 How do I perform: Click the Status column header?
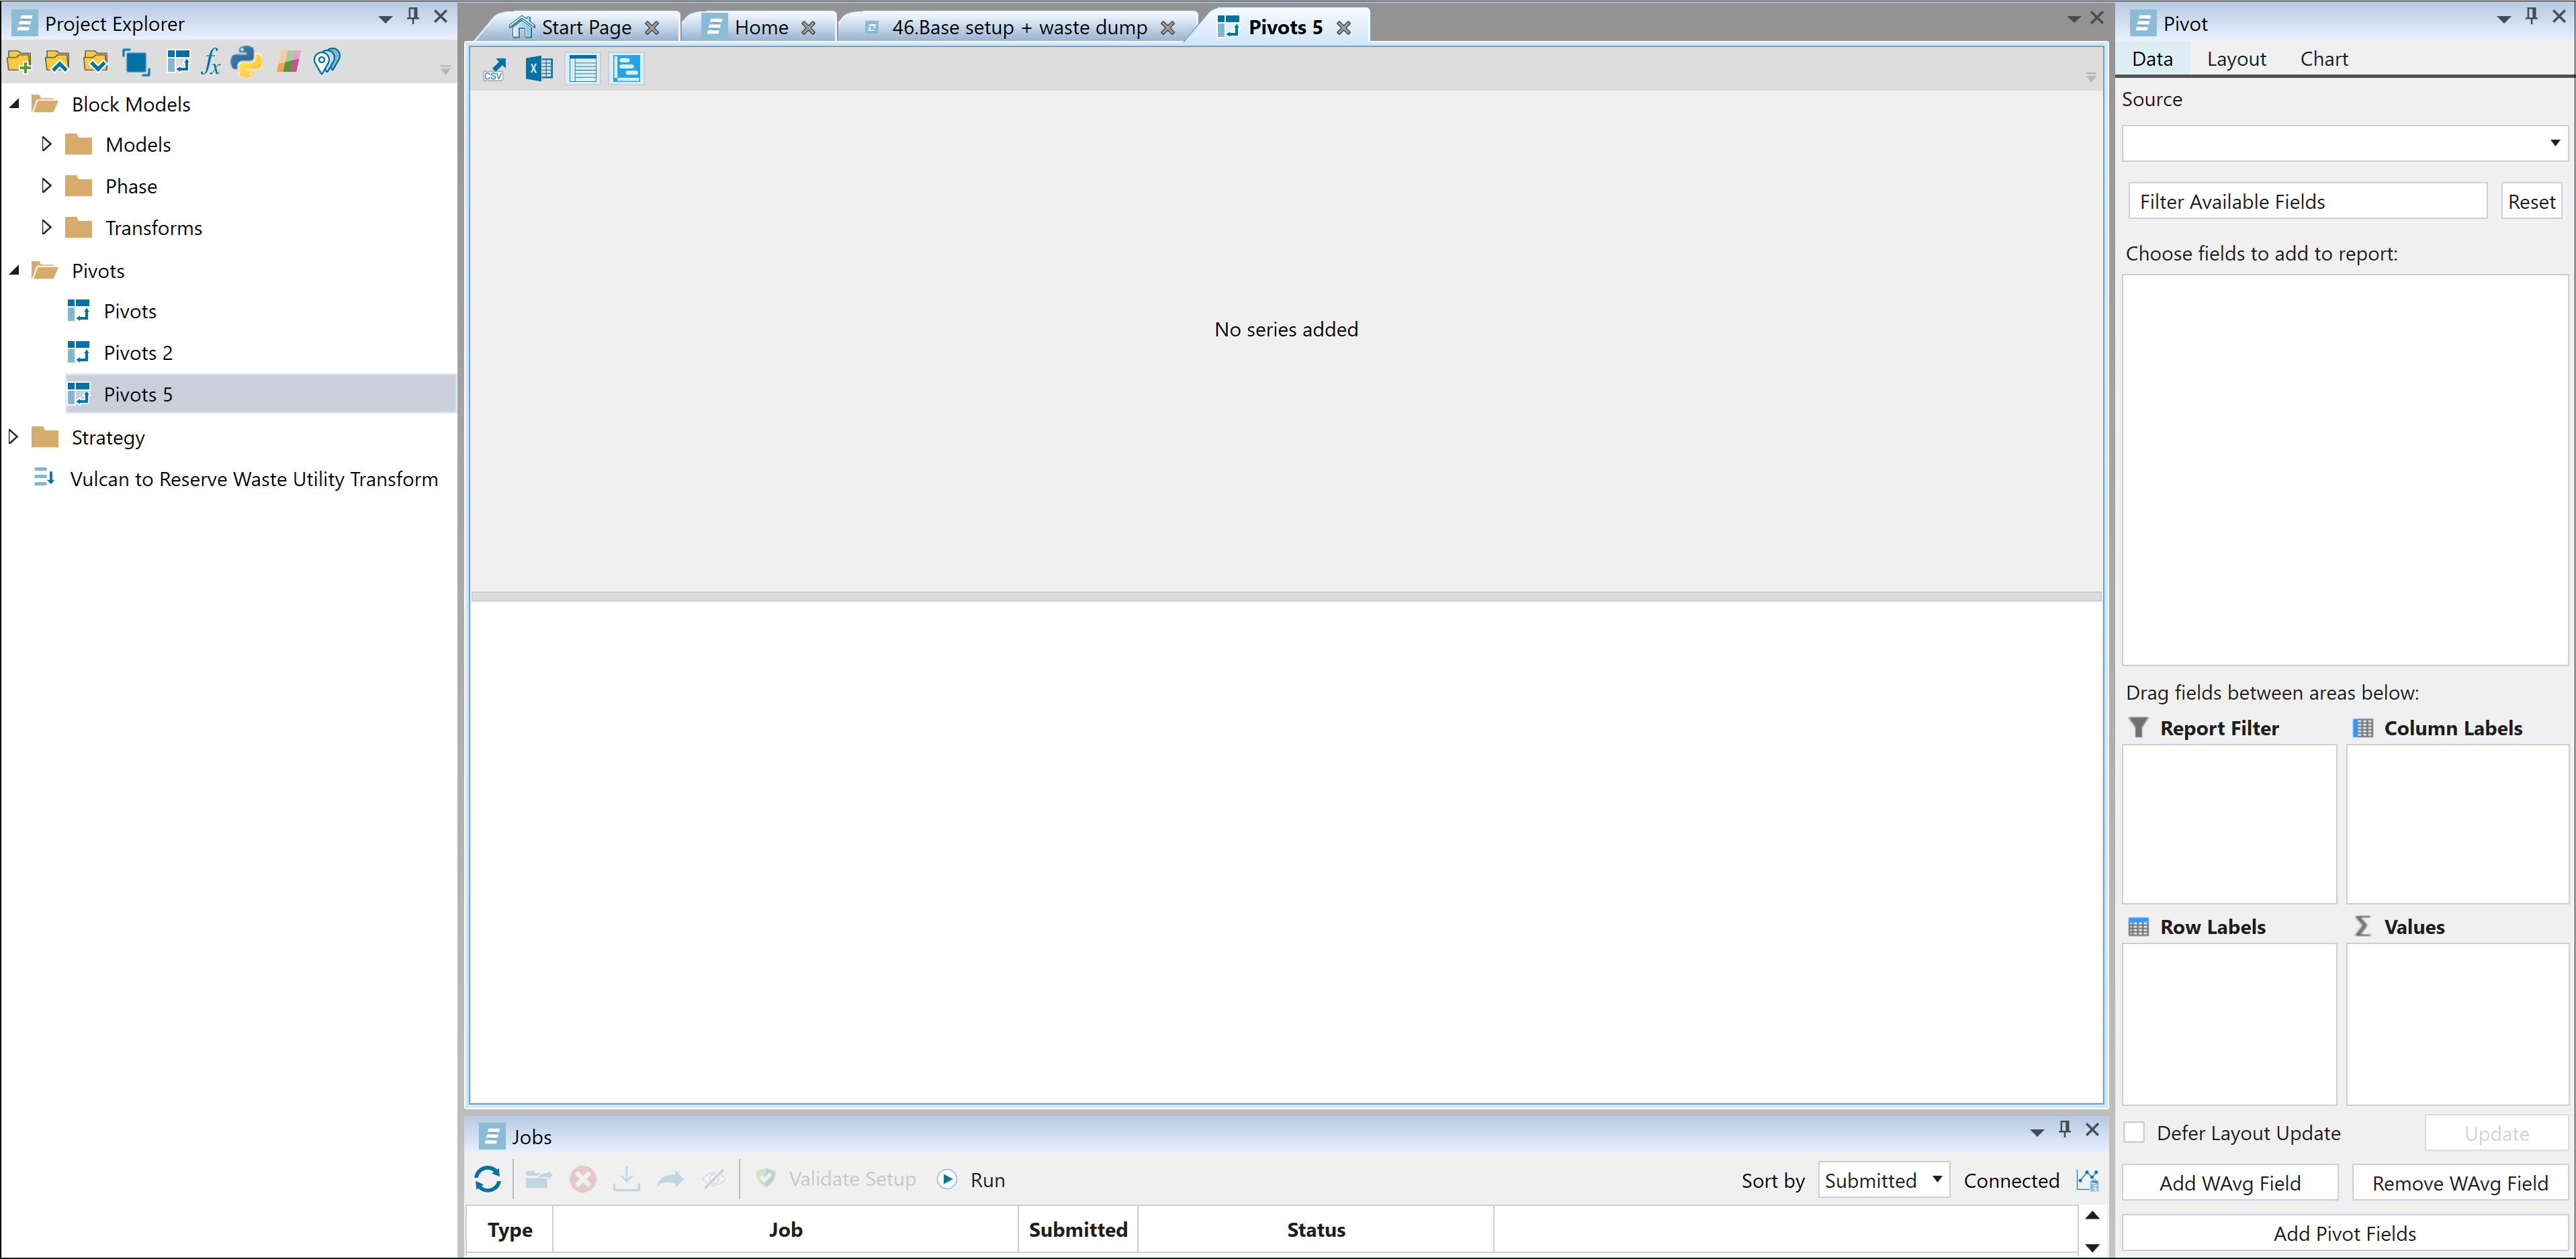click(x=1315, y=1230)
